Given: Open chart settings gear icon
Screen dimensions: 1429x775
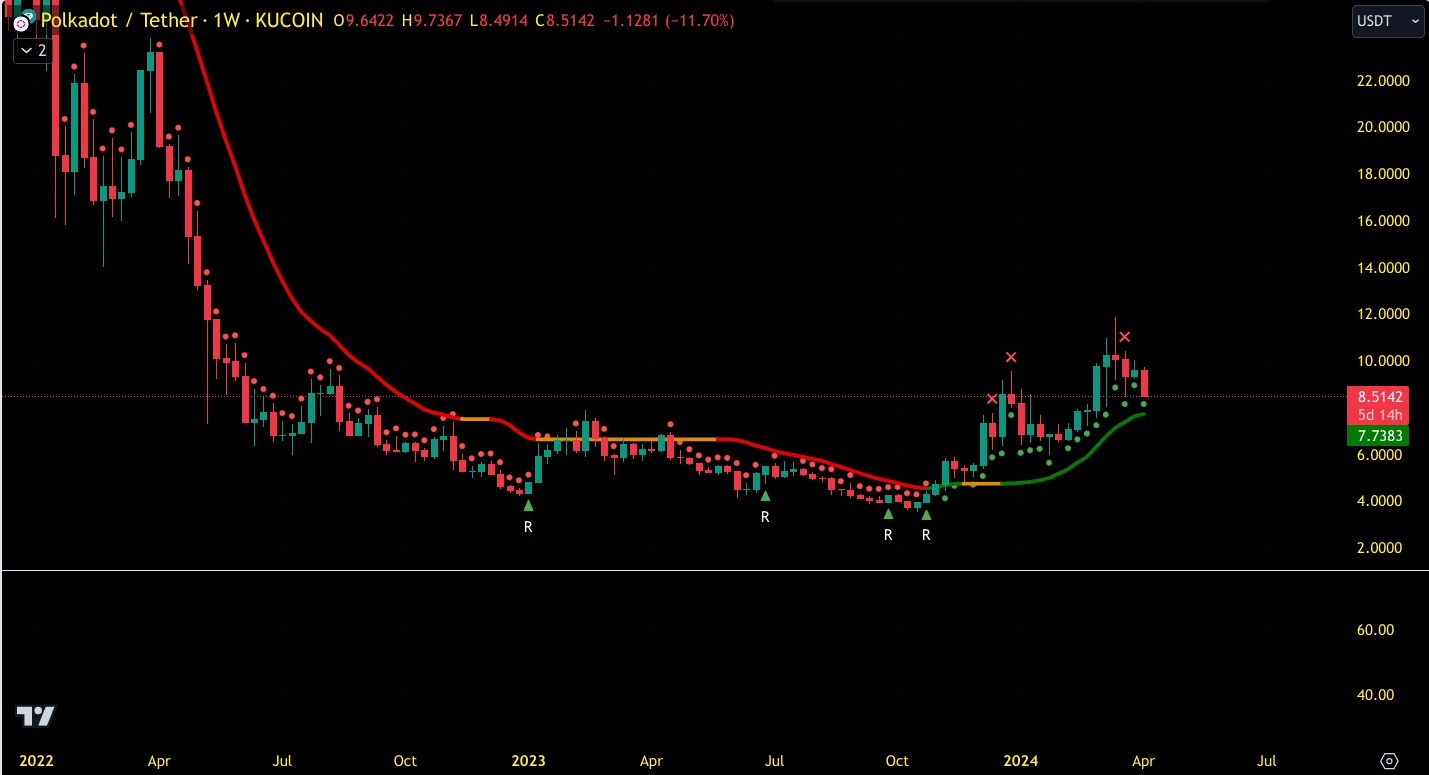Looking at the screenshot, I should pos(1389,761).
